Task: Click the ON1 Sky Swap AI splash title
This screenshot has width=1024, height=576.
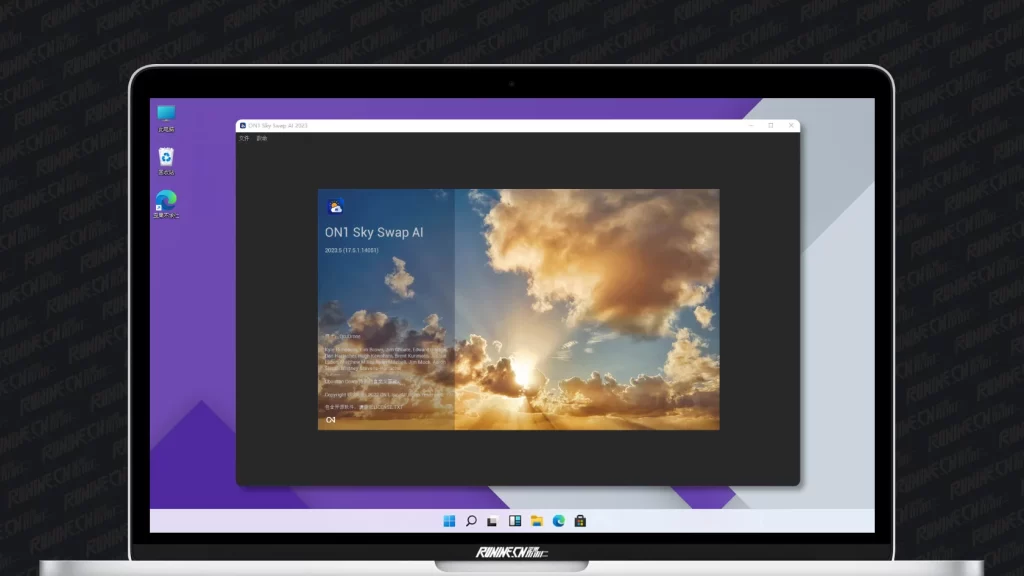Action: [x=374, y=232]
